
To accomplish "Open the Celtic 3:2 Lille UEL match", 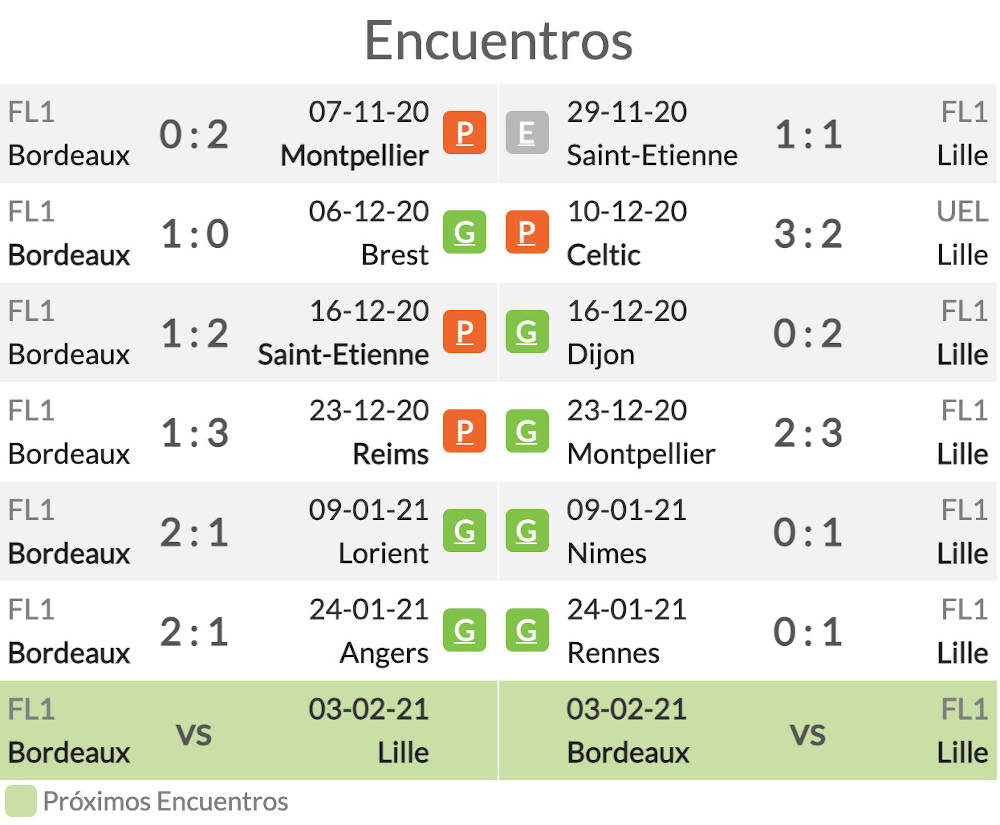I will [747, 233].
